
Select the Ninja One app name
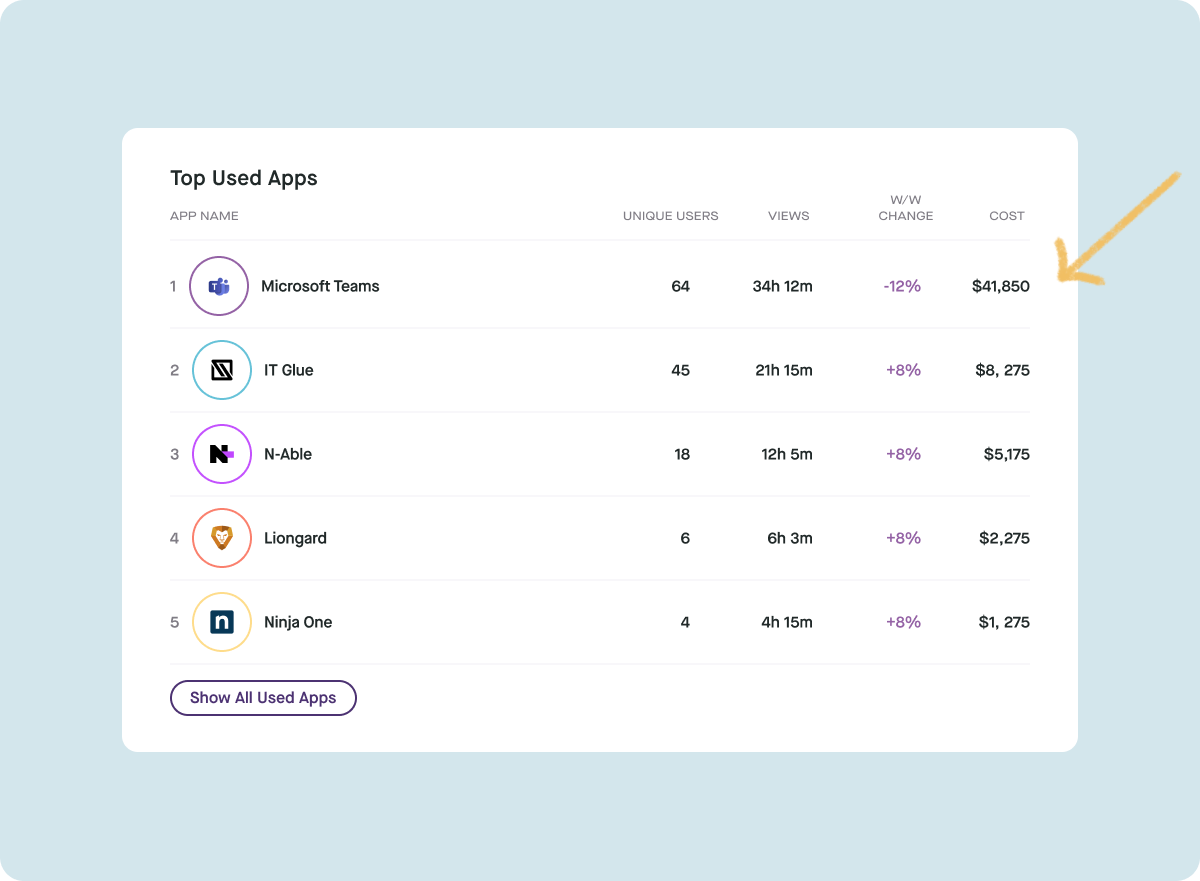point(298,622)
